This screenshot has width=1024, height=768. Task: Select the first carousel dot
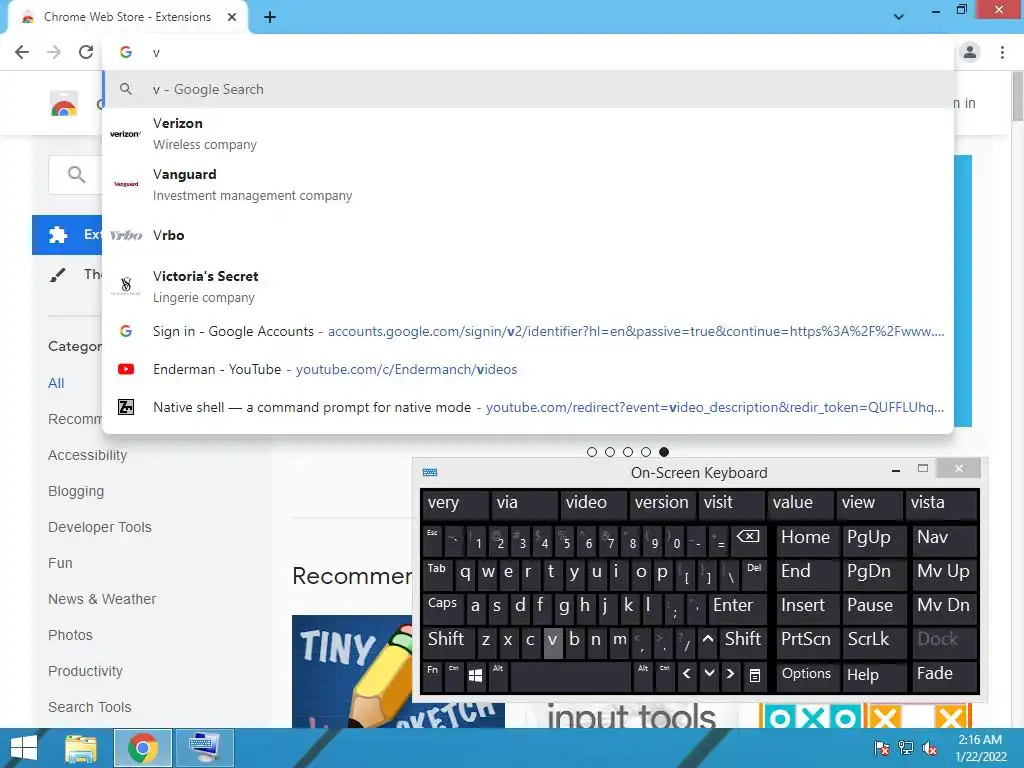[592, 452]
